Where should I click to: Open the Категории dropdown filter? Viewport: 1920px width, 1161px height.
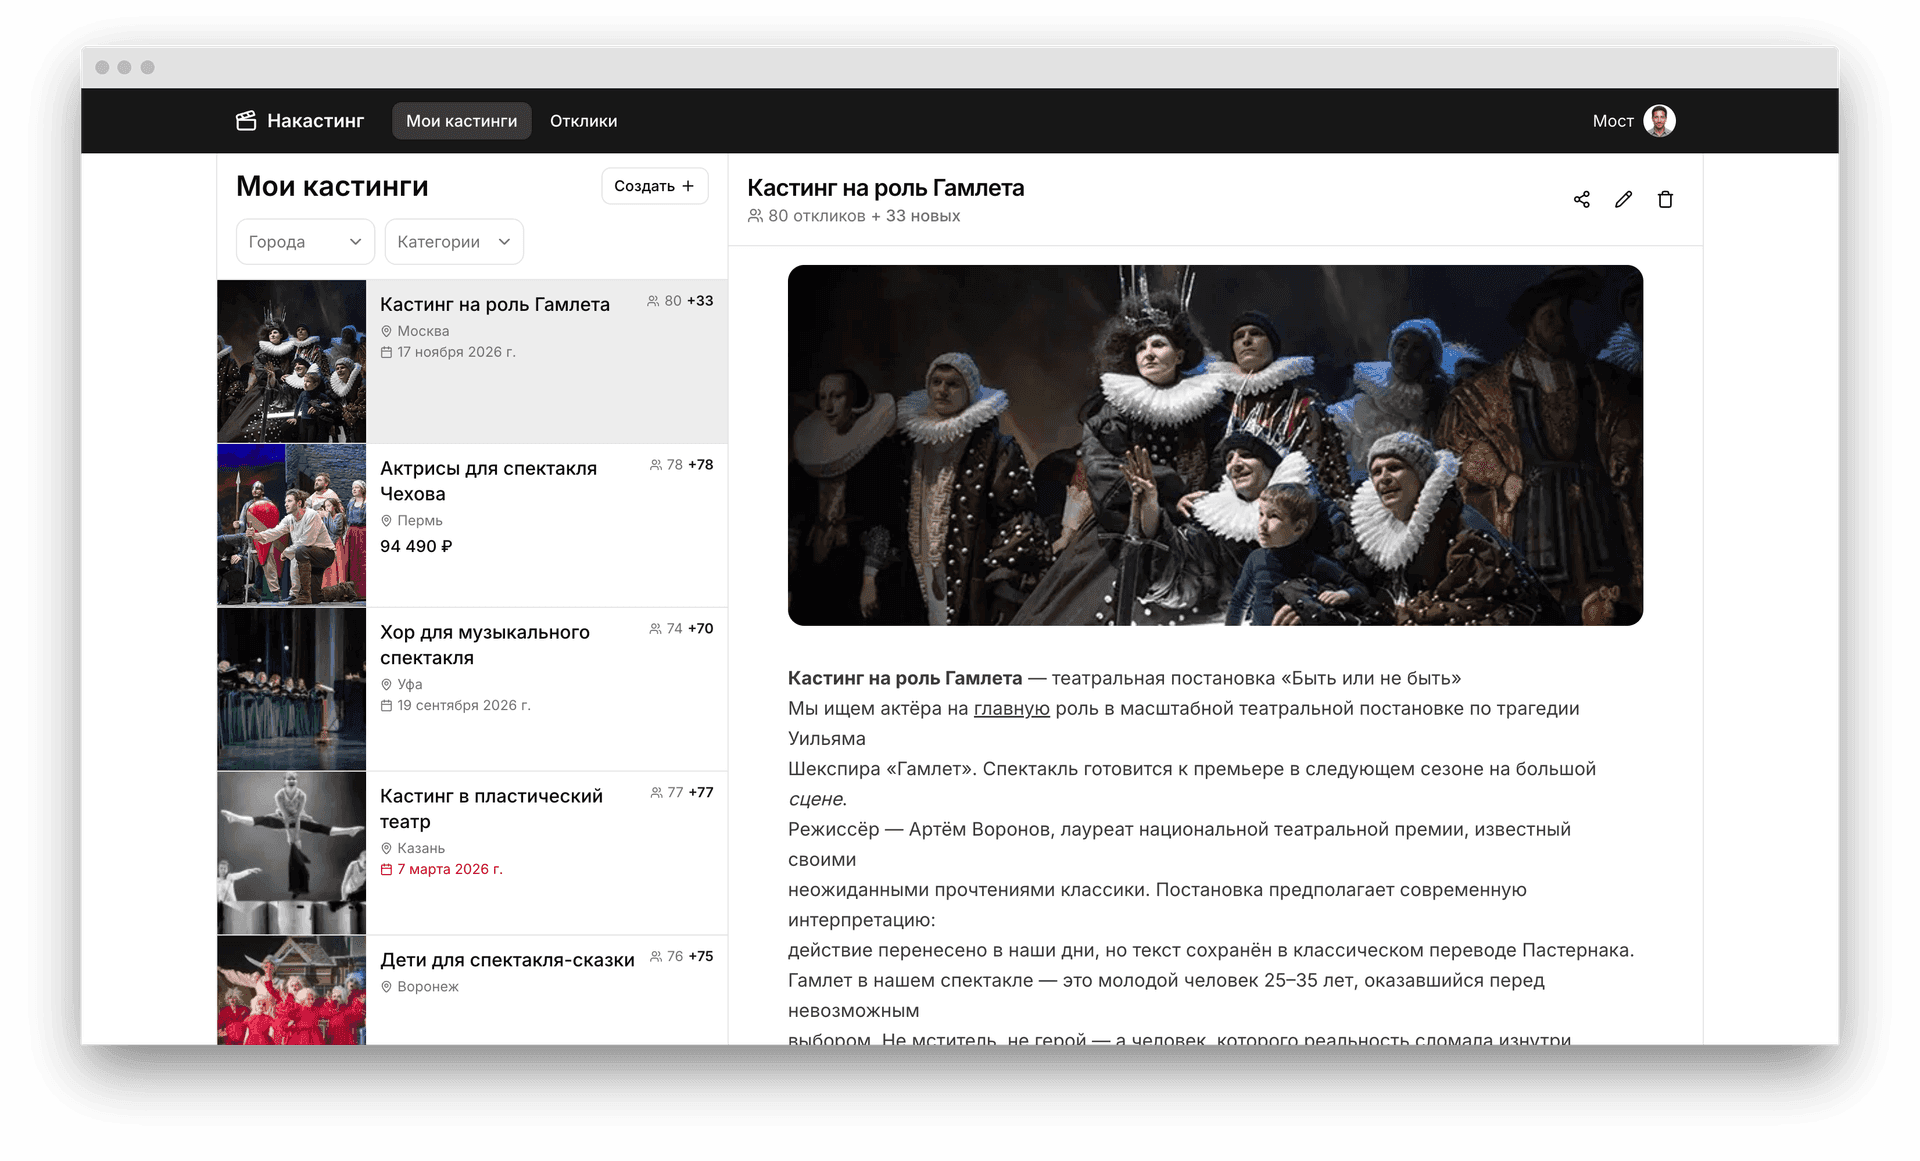click(454, 242)
